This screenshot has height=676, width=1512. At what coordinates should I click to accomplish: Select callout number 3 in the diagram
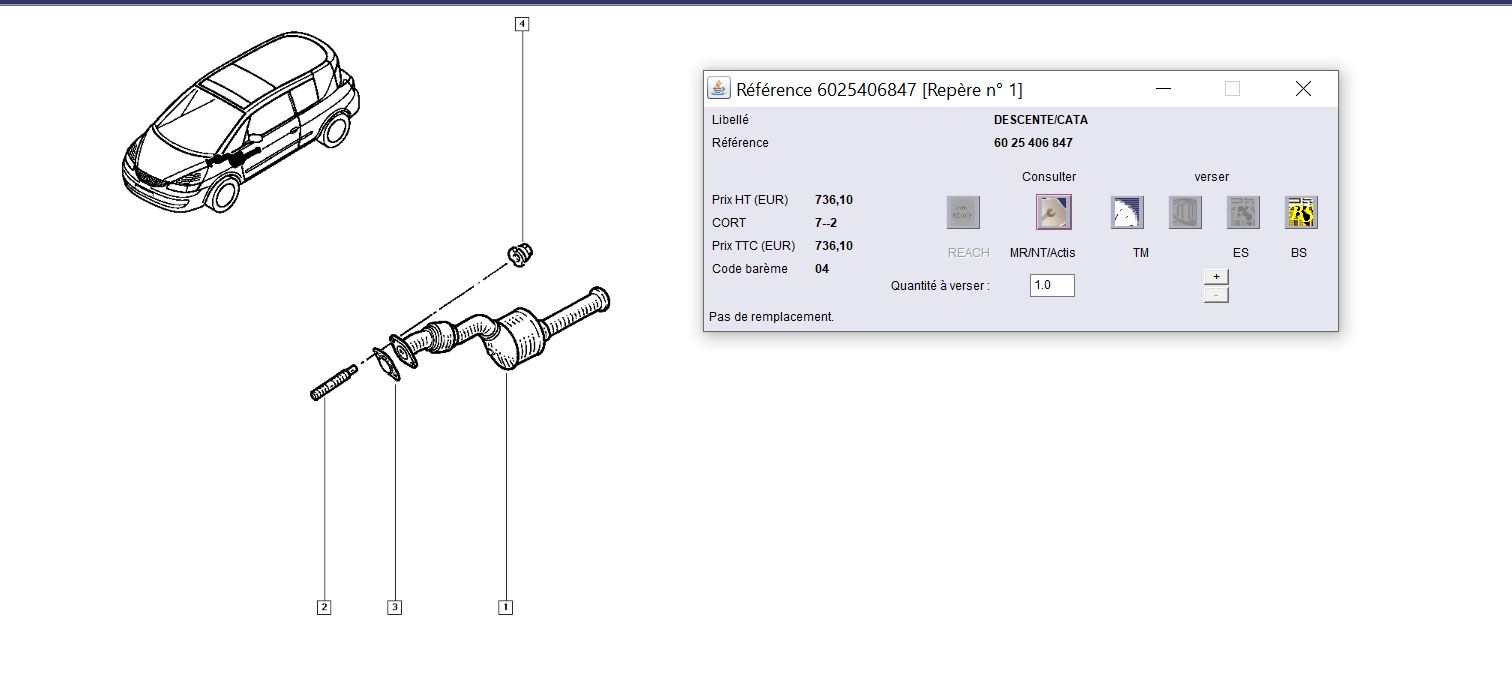395,607
